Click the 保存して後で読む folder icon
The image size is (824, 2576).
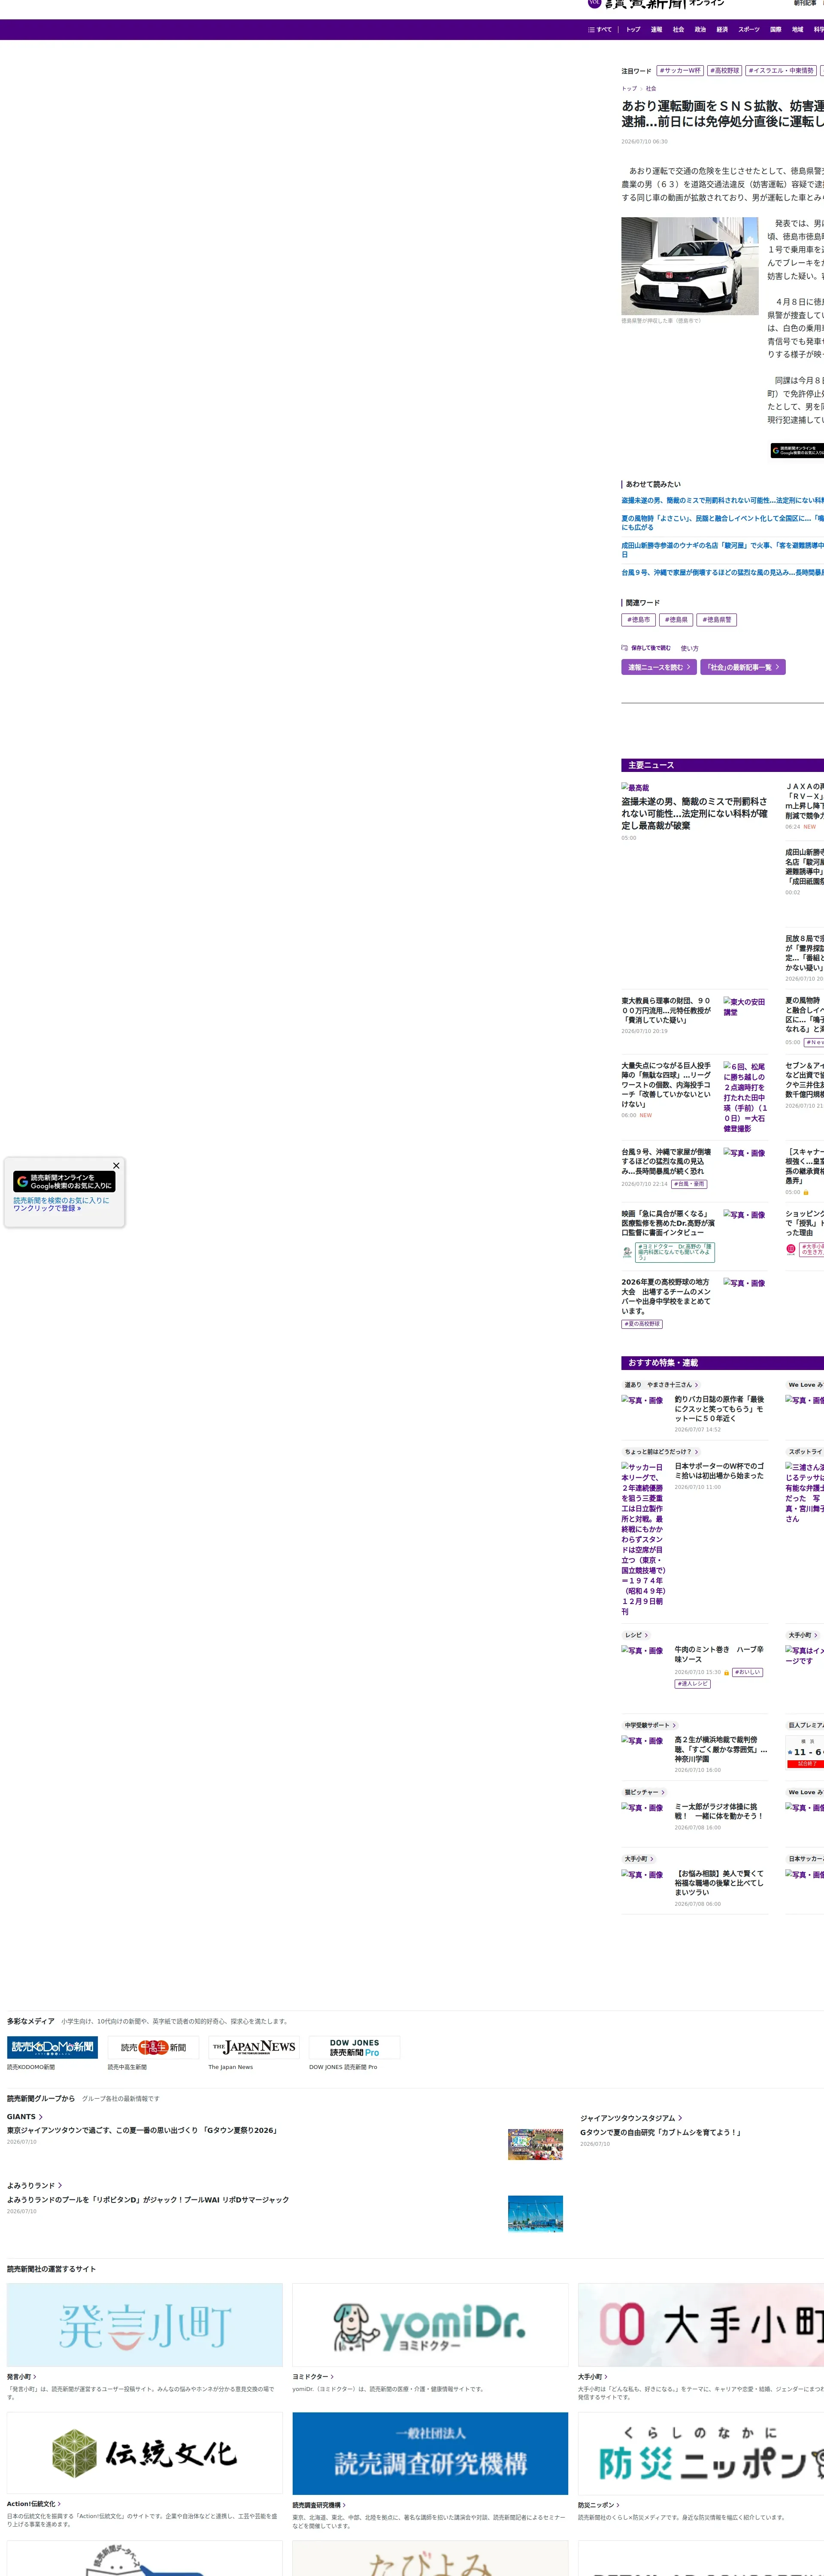click(x=624, y=648)
